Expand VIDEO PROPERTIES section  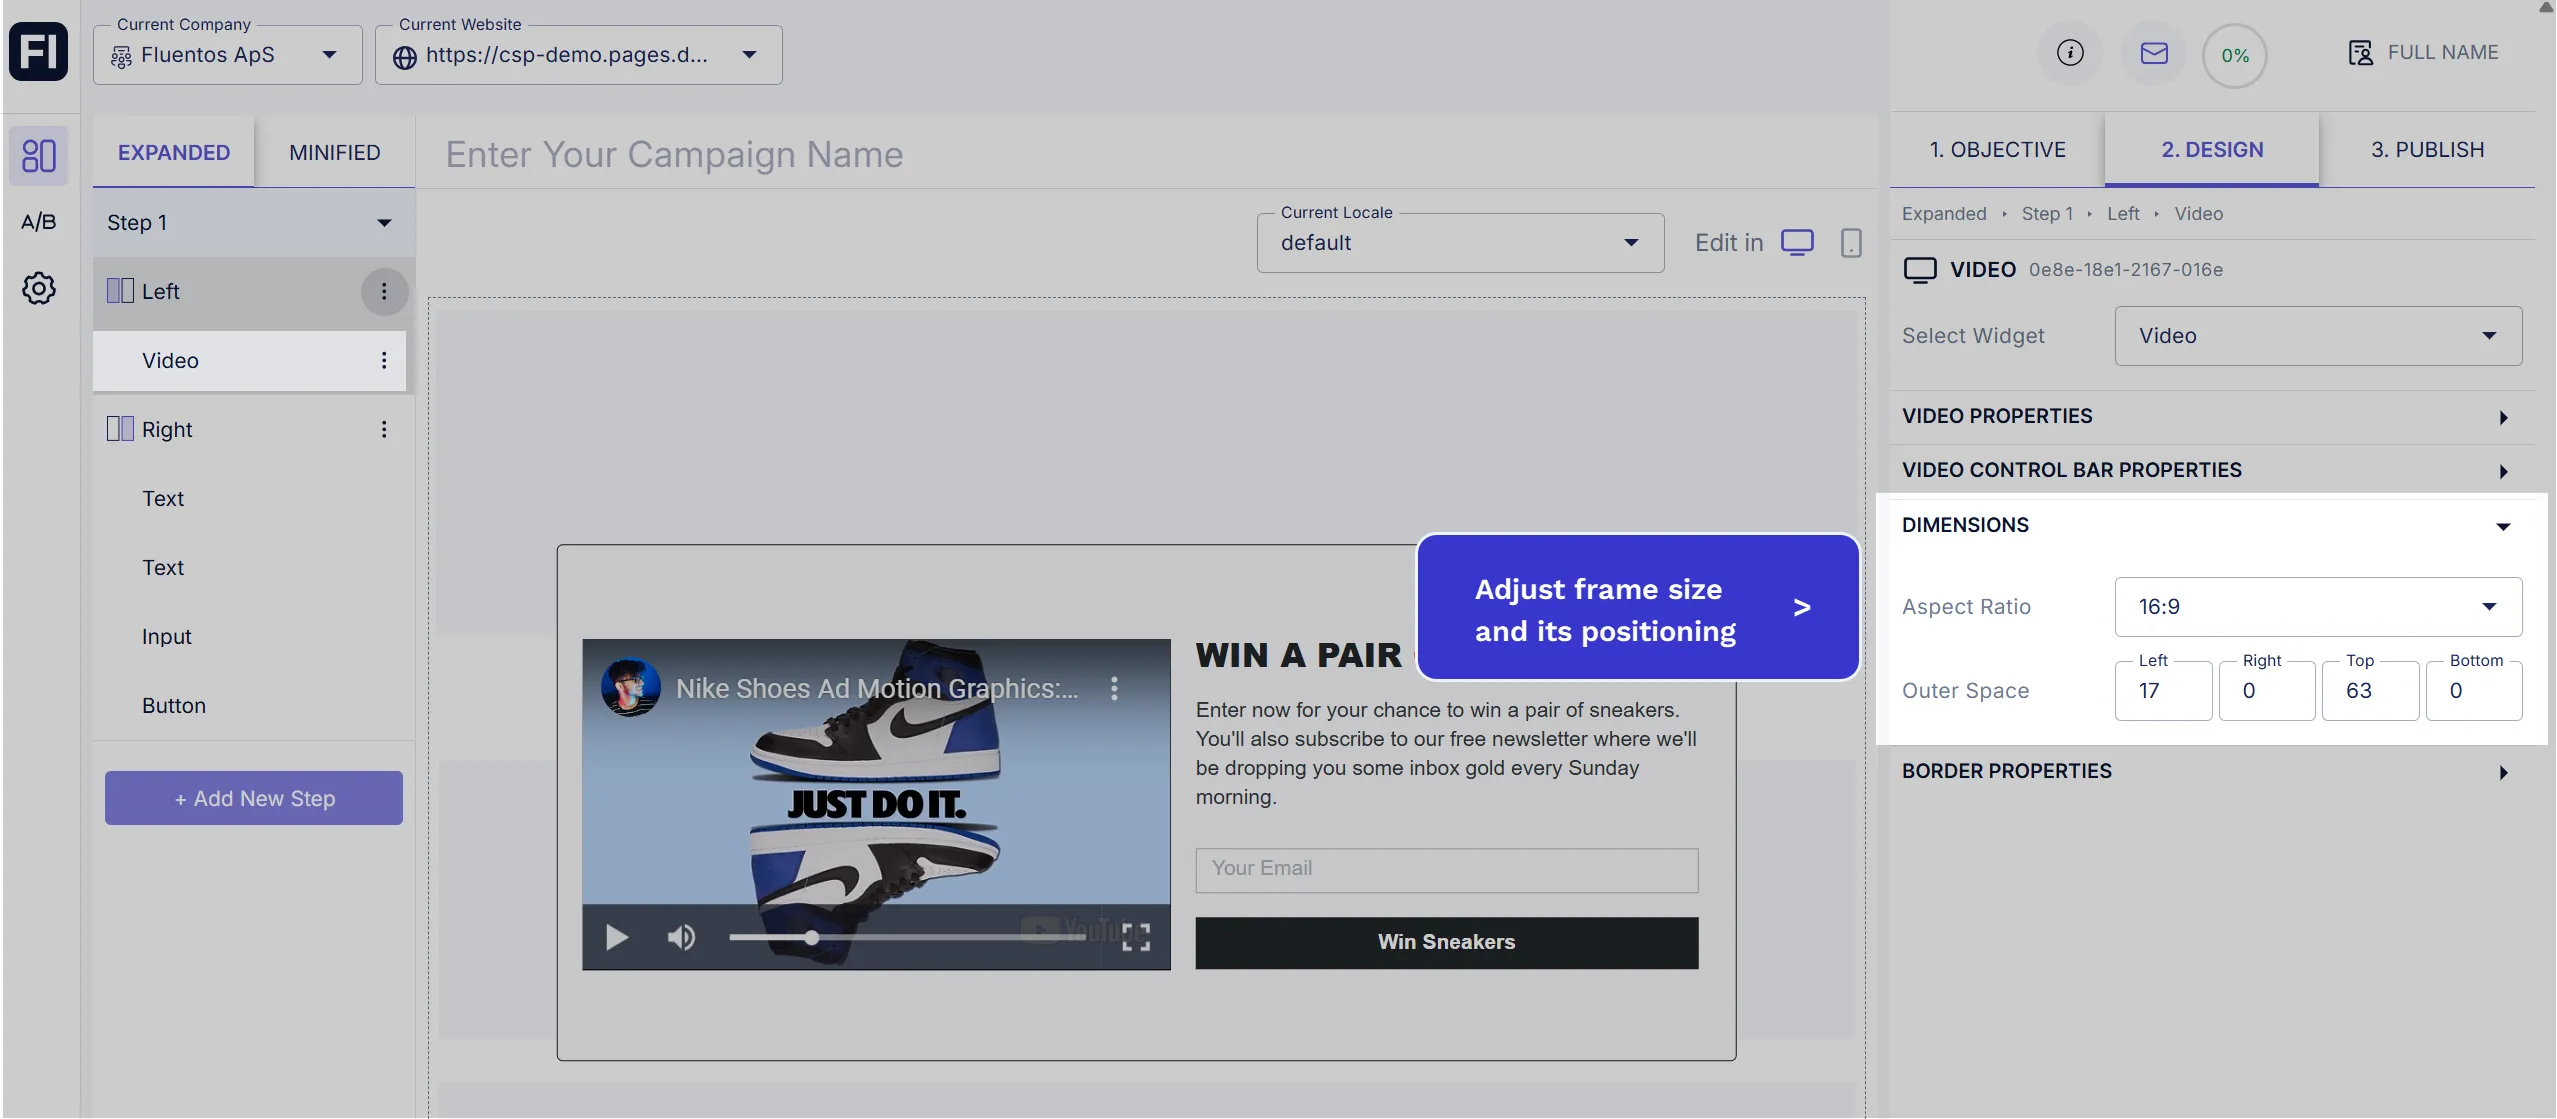(x=2212, y=417)
